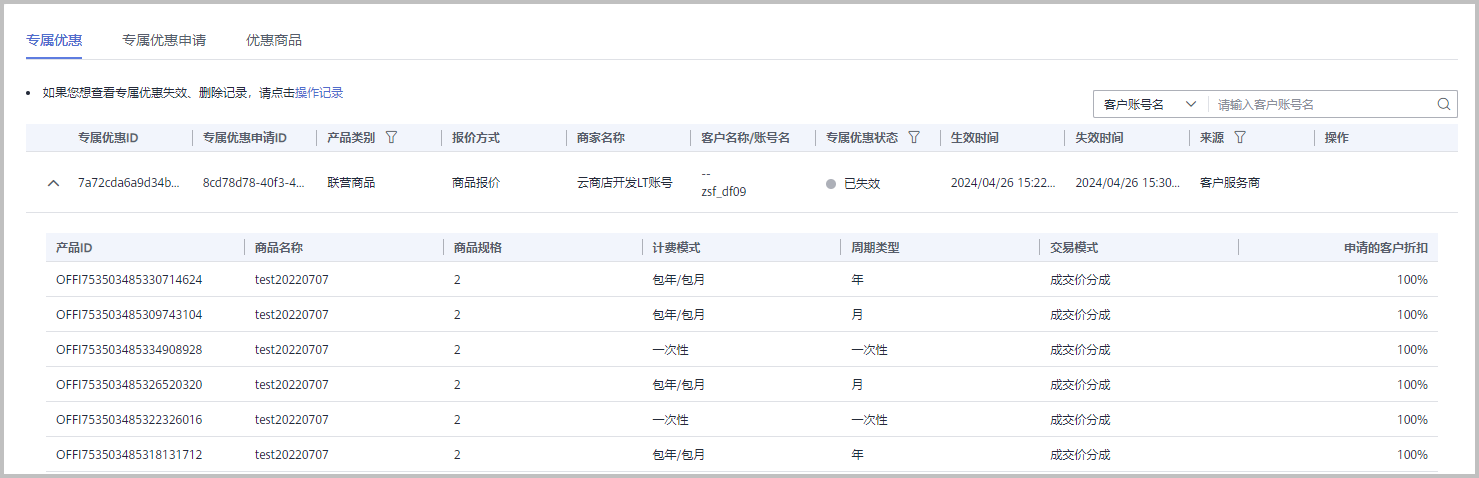Select the 专属优惠 tab
This screenshot has height=478, width=1479.
[x=54, y=40]
